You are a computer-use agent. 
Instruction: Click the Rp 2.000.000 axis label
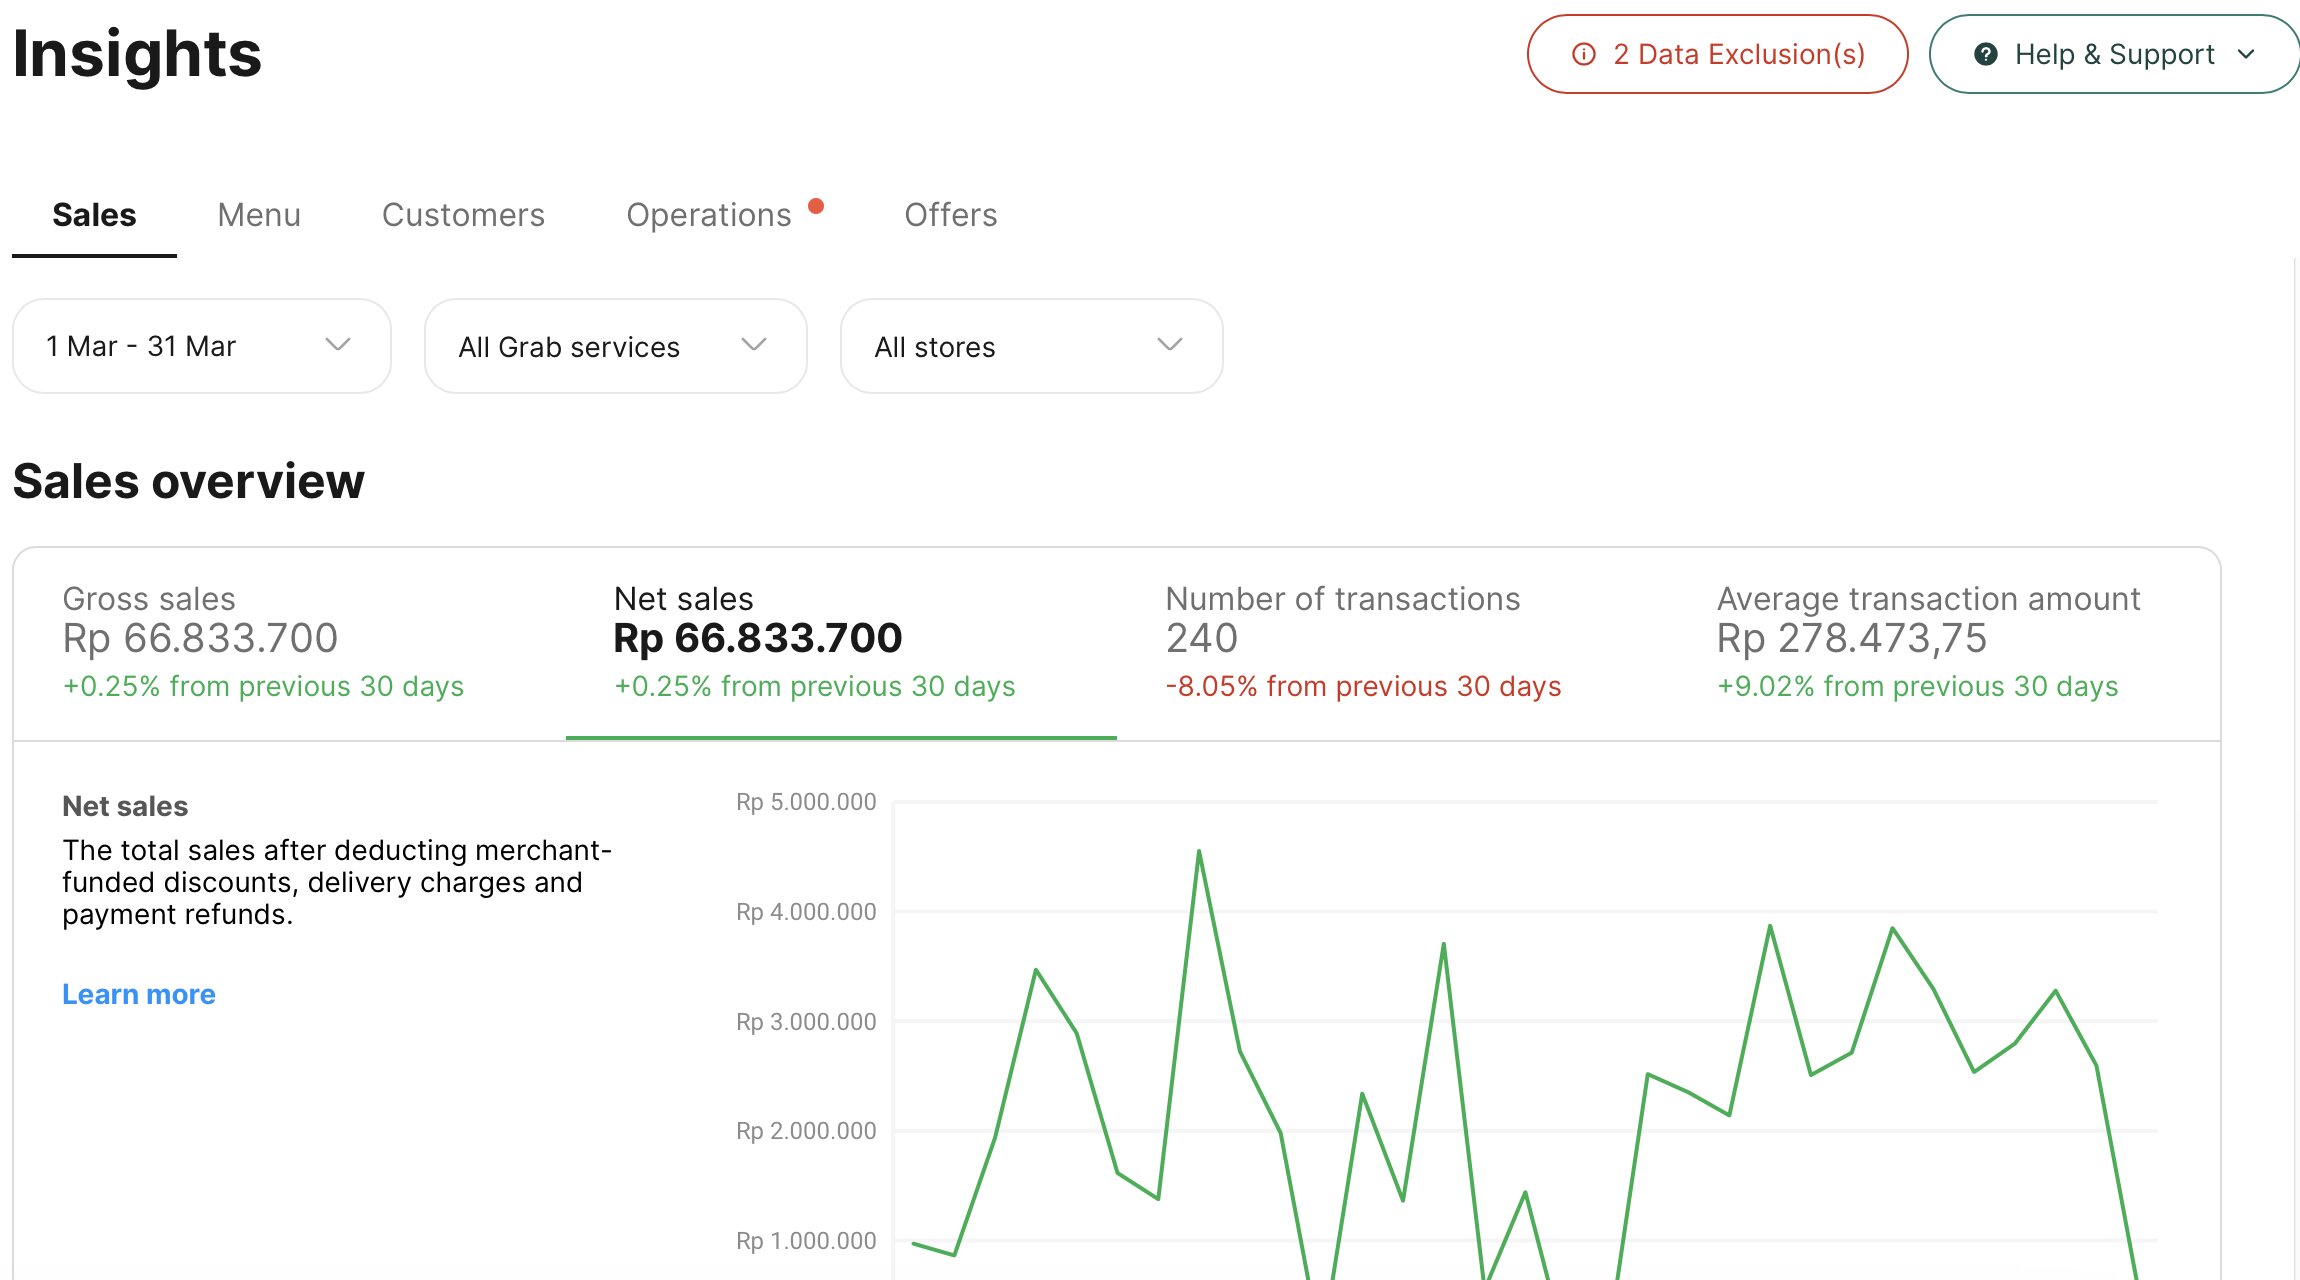point(806,1131)
